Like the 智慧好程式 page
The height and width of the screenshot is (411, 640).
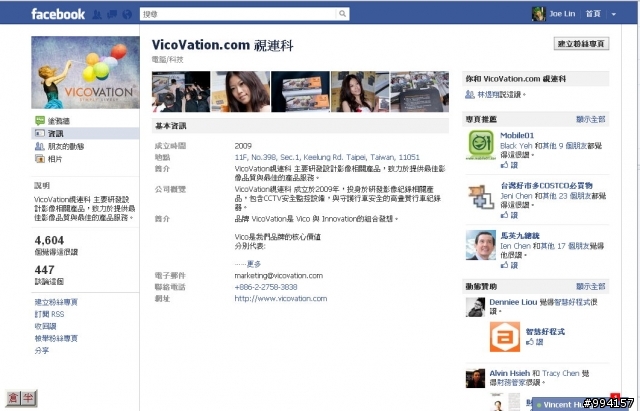pyautogui.click(x=535, y=342)
